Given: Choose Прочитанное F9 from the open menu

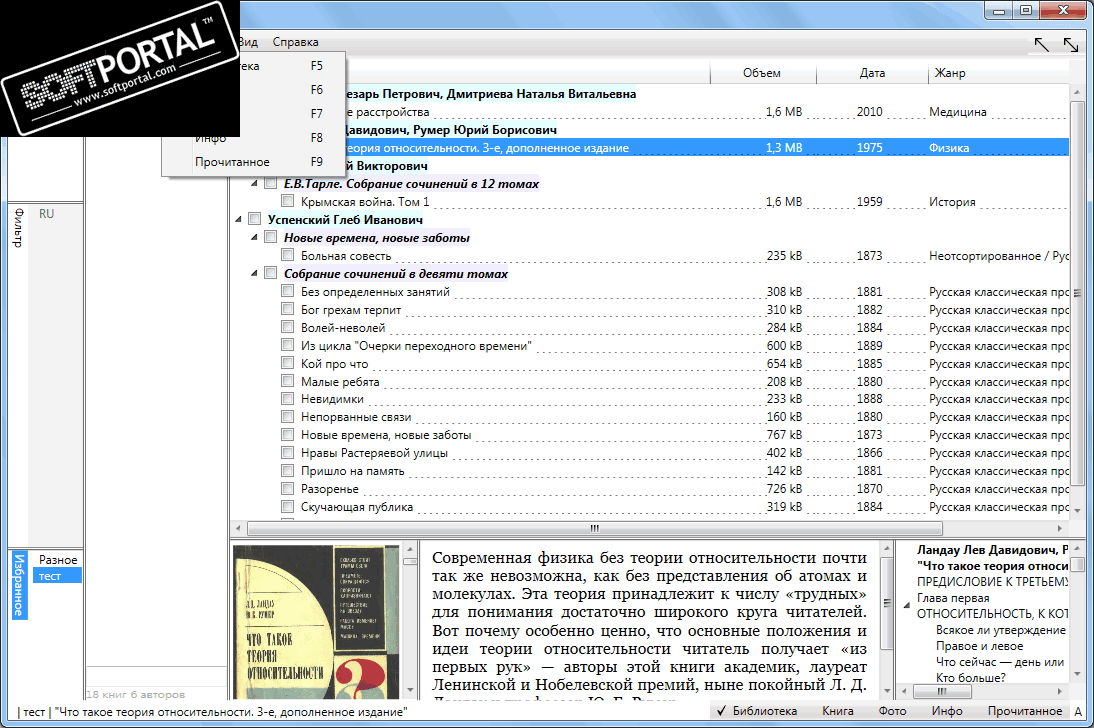Looking at the screenshot, I should tap(253, 162).
